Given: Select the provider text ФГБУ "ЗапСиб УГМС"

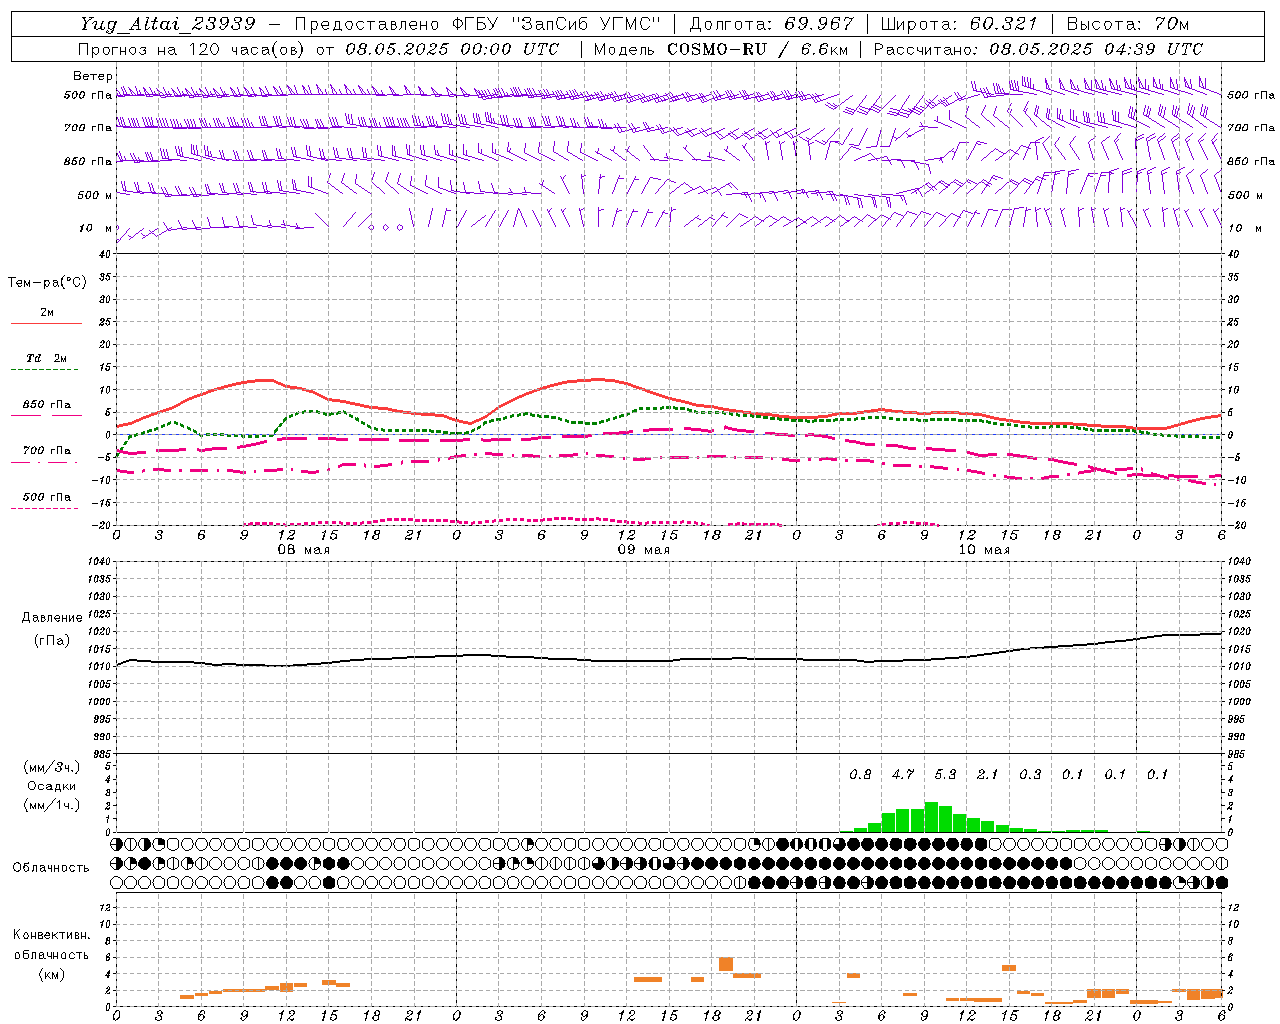Looking at the screenshot, I should pyautogui.click(x=557, y=24).
